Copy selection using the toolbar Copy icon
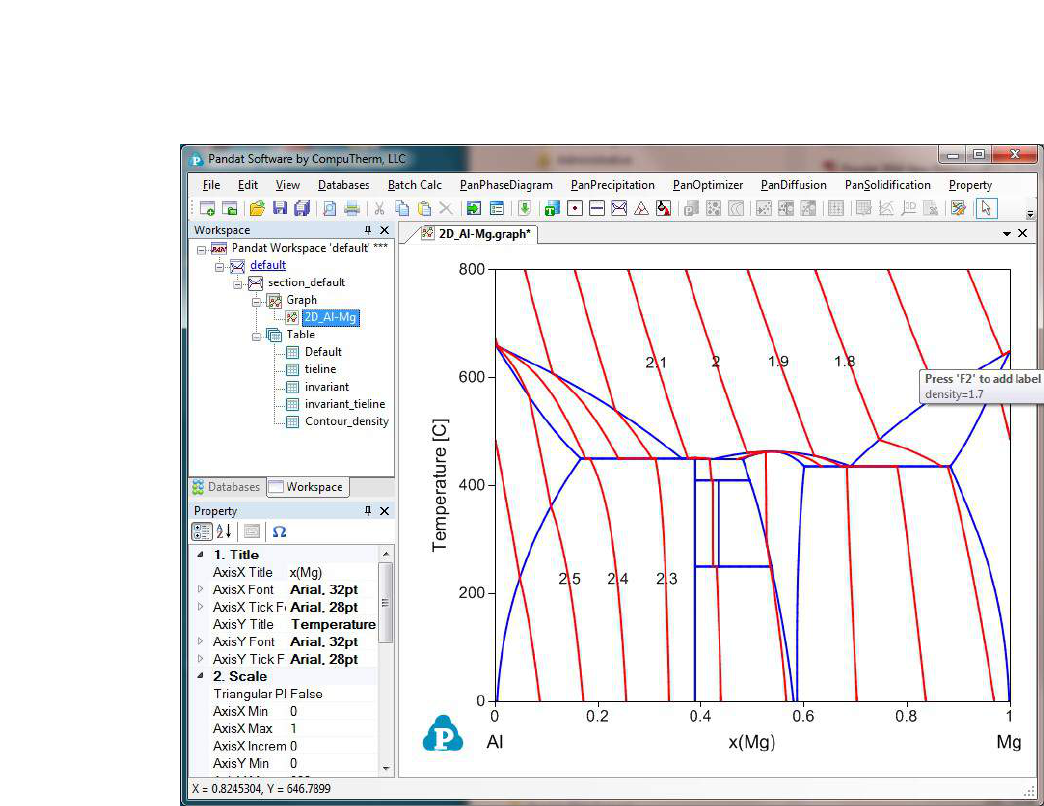This screenshot has height=806, width=1044. (x=401, y=208)
